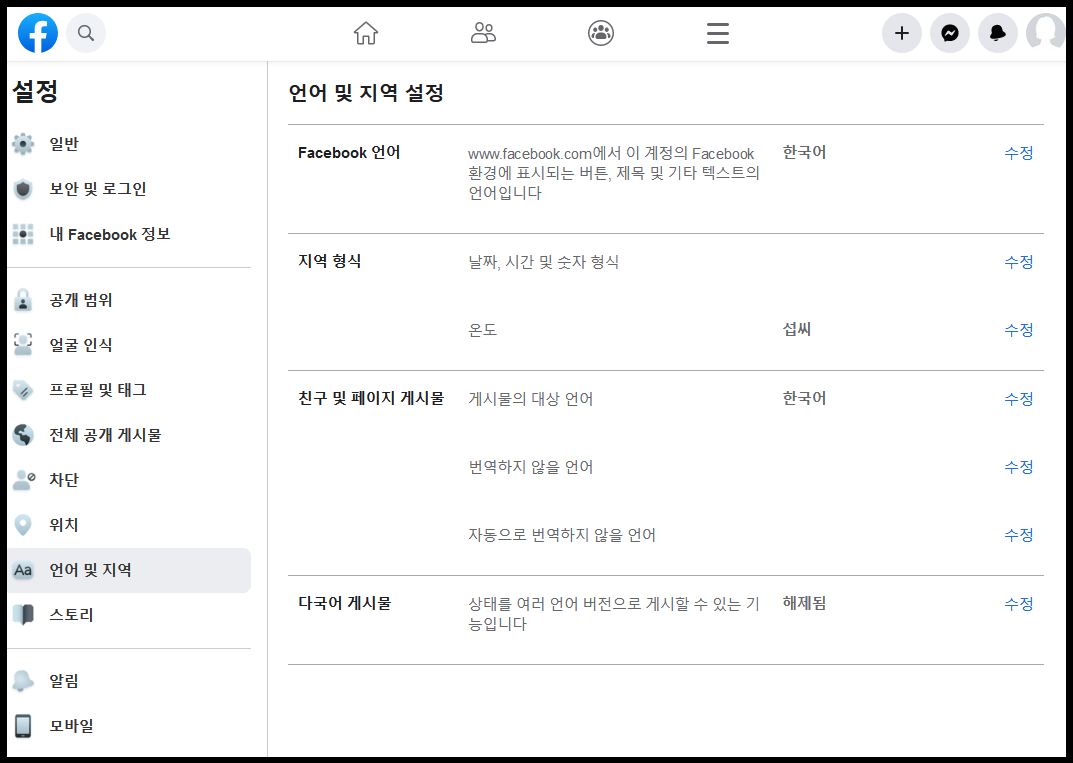Click tag icon next to 프로필 및 태그

[x=23, y=390]
